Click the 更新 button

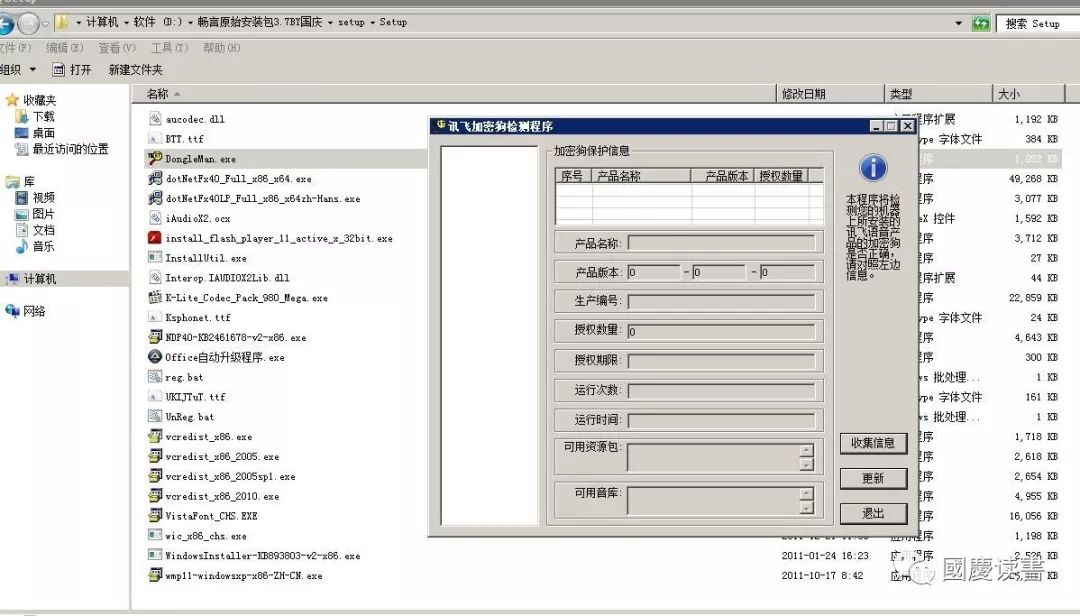(x=873, y=478)
